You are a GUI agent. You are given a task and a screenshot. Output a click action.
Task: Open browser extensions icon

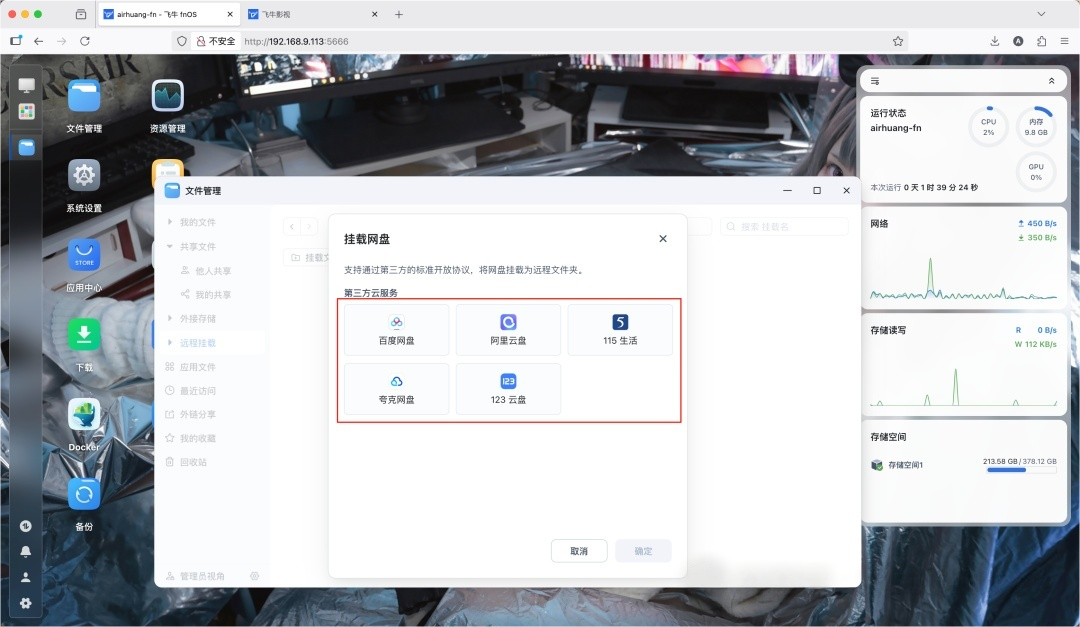point(1041,41)
